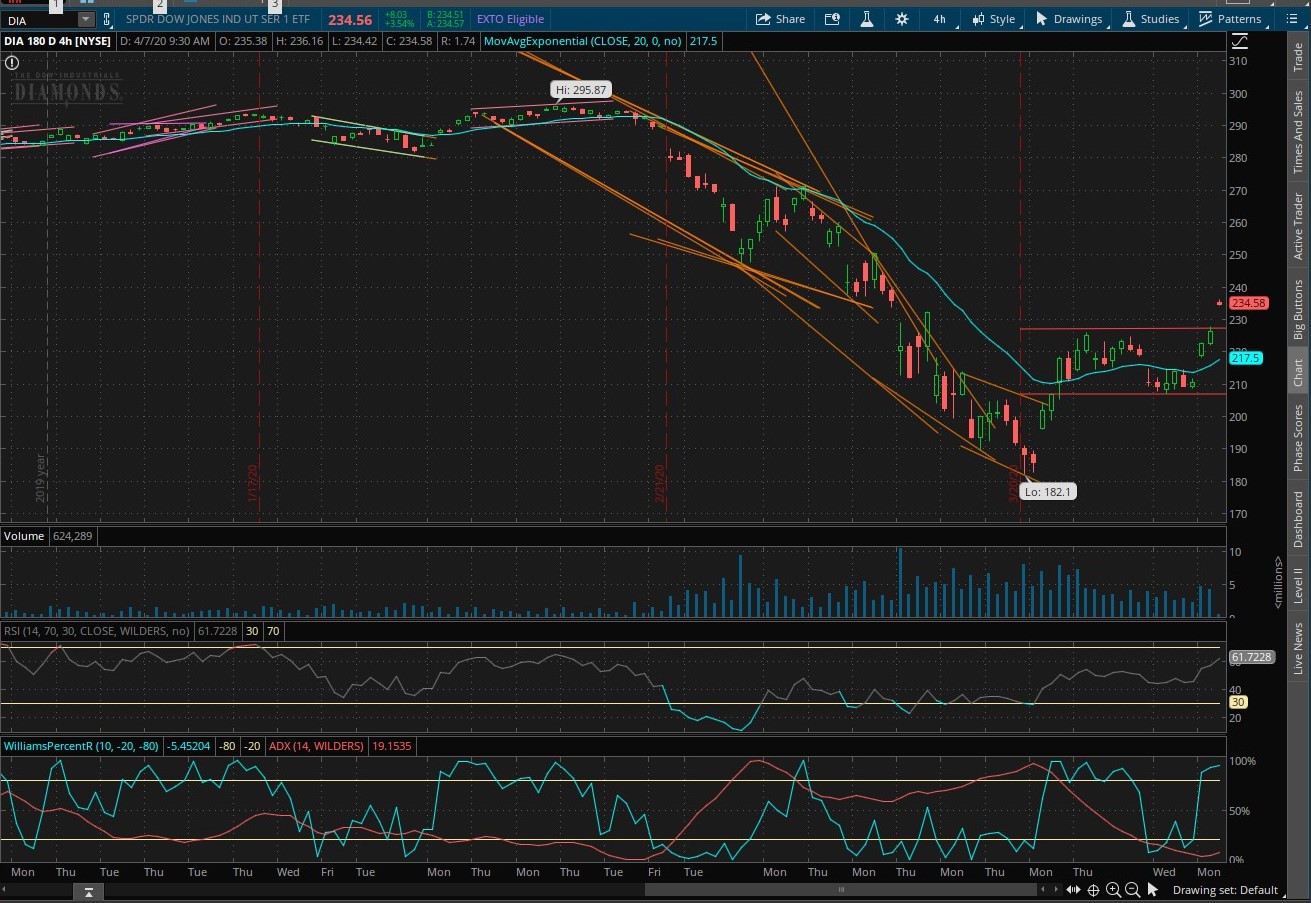Open the Phase Scores side tab
Screen dimensions: 1311x903
click(1298, 438)
